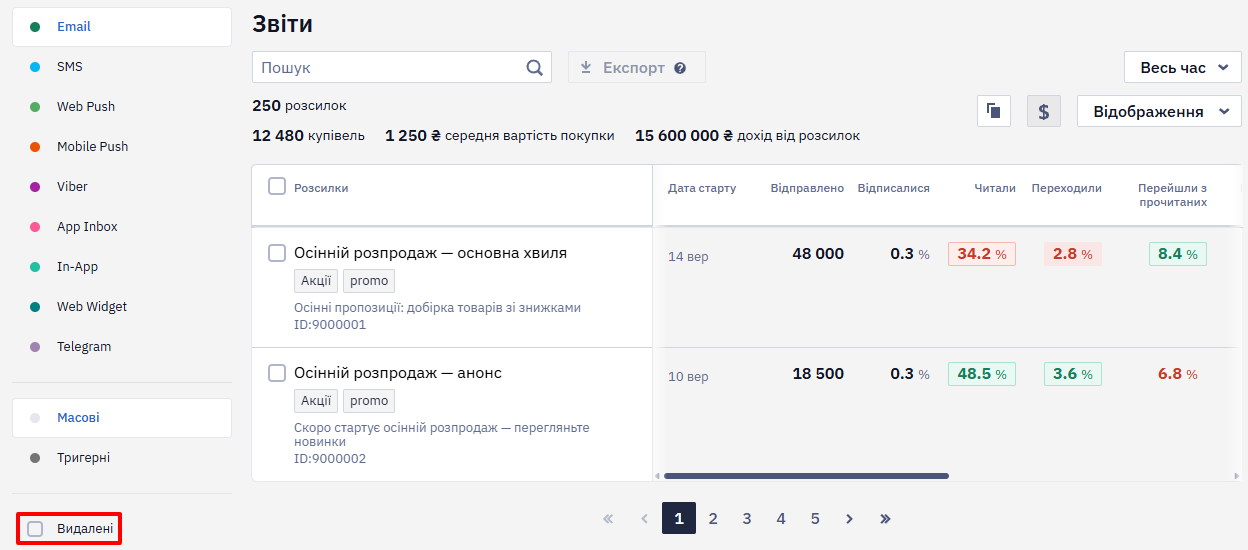The height and width of the screenshot is (550, 1248).
Task: Sort by Відправлено column header
Action: tap(807, 188)
